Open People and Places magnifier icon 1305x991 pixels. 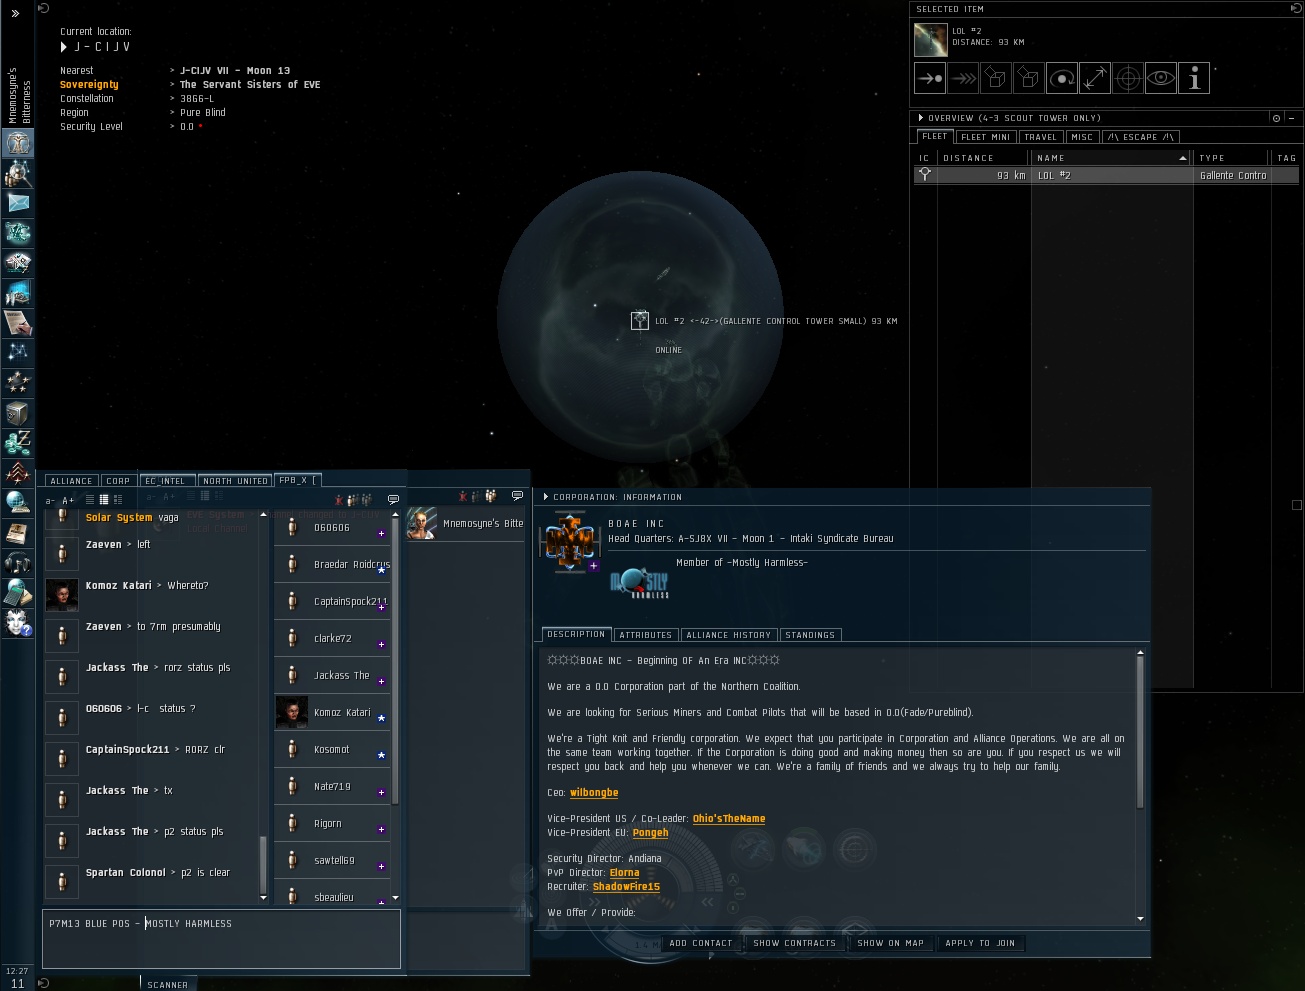click(18, 173)
